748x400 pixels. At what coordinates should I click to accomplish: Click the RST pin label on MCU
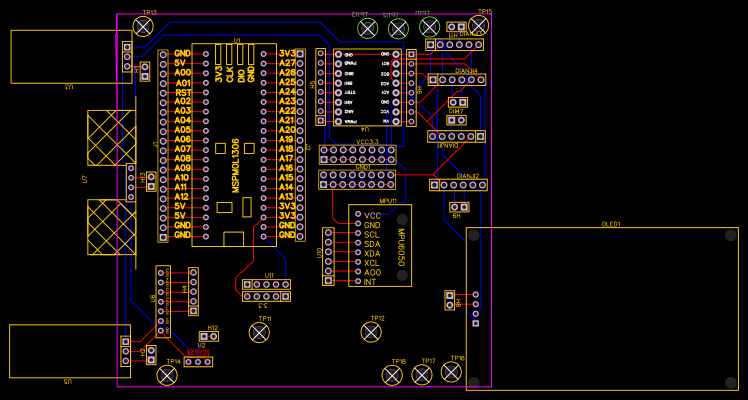[183, 92]
